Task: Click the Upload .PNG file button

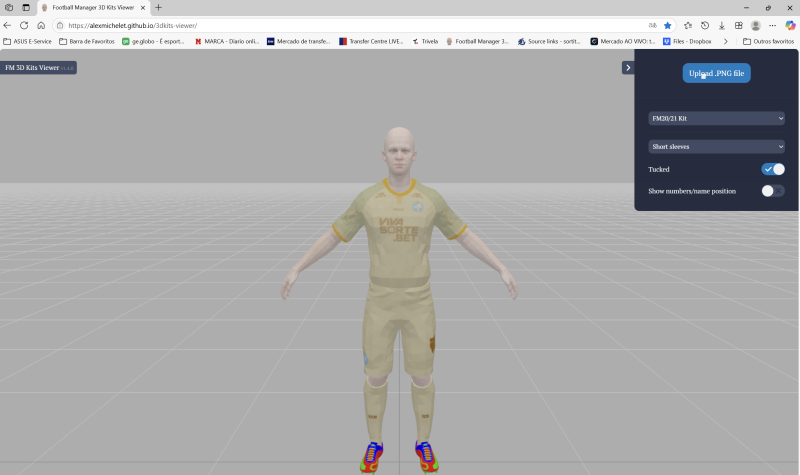Action: click(716, 73)
